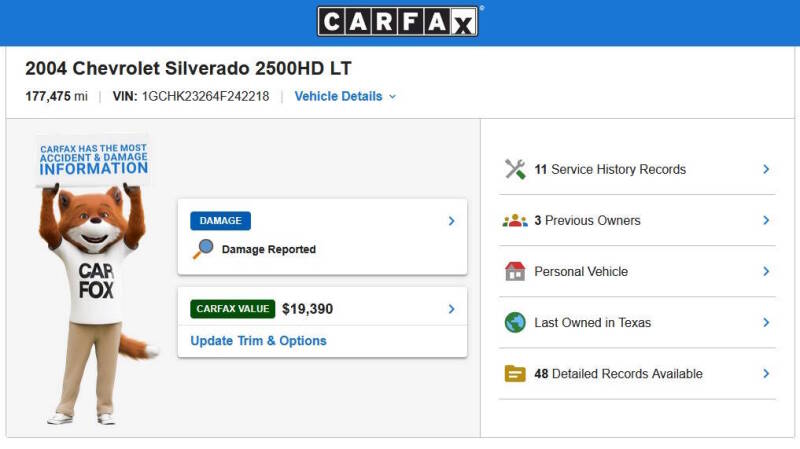Open Previous Owners chevron
Screen dimensions: 800x449
click(x=766, y=220)
